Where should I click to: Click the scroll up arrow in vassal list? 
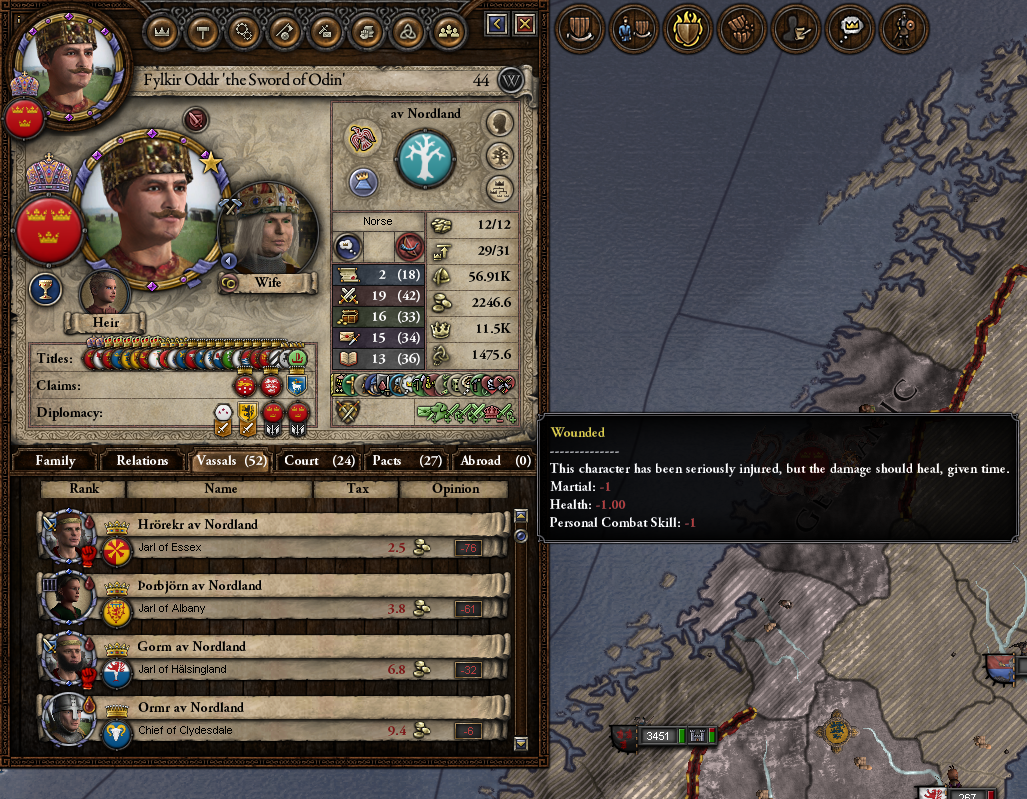521,516
